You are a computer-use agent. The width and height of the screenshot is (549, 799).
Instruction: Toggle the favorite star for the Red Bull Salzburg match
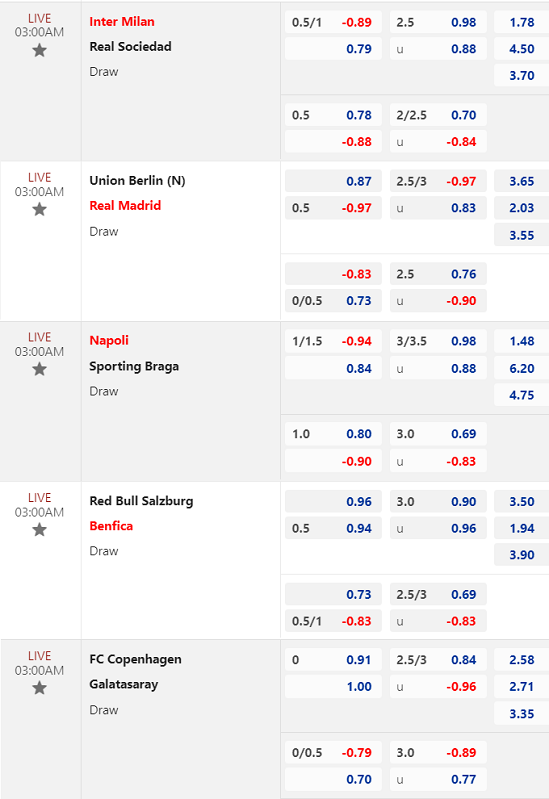[x=39, y=530]
